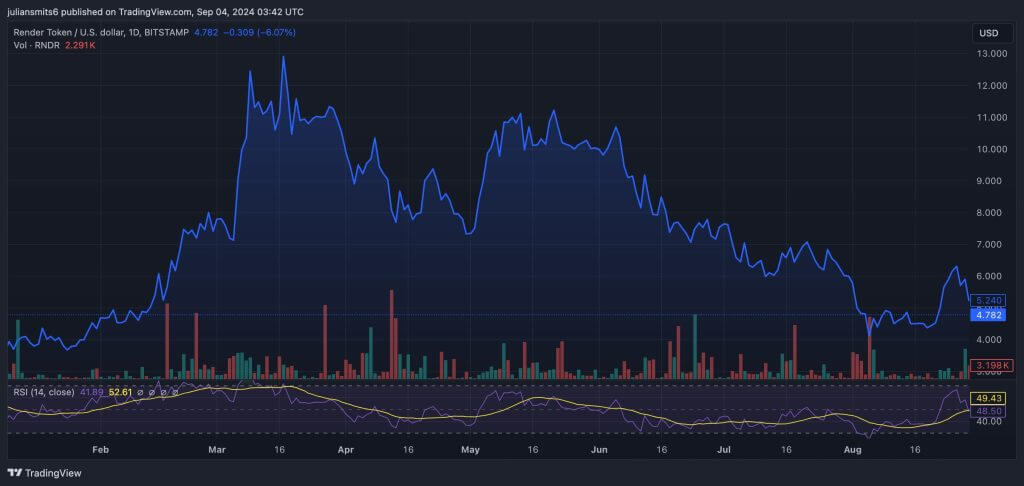Click the outlined 5.240 price tag
The width and height of the screenshot is (1024, 486).
coord(988,300)
